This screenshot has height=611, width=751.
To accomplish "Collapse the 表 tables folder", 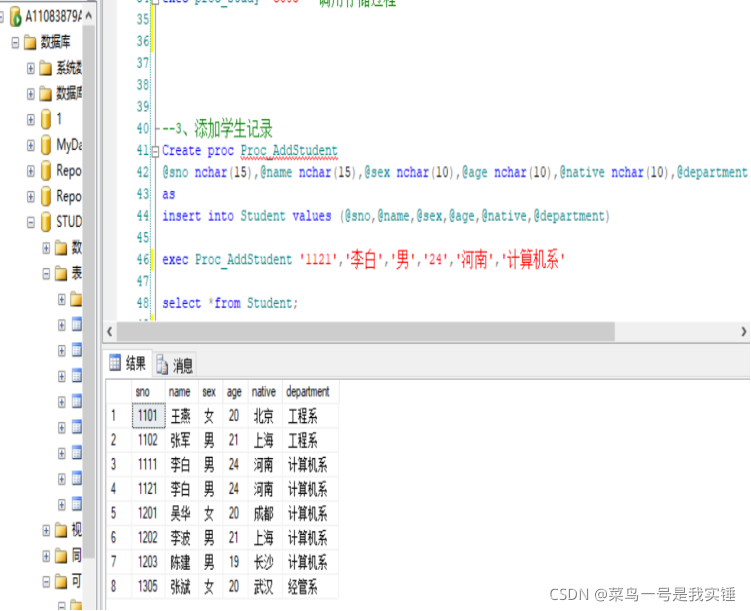I will [46, 274].
